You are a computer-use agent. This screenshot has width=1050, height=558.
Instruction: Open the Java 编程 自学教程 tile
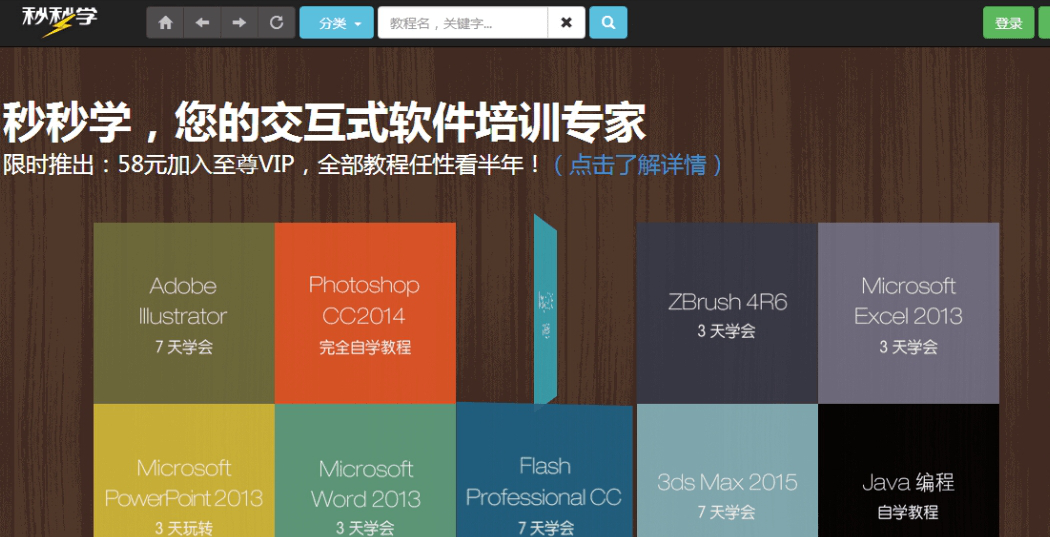[909, 470]
